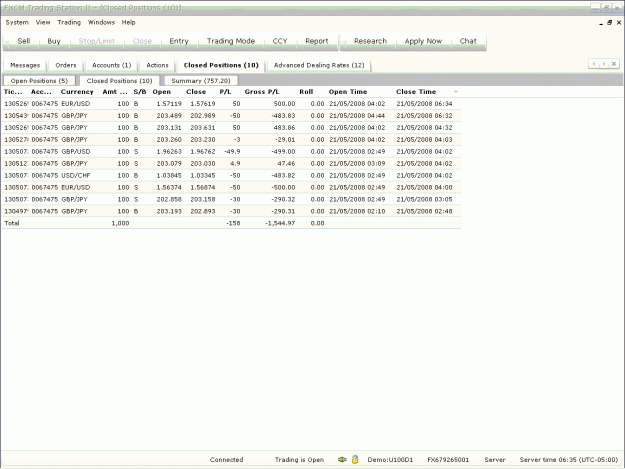
Task: Sort by the Close price column header
Action: coord(196,92)
